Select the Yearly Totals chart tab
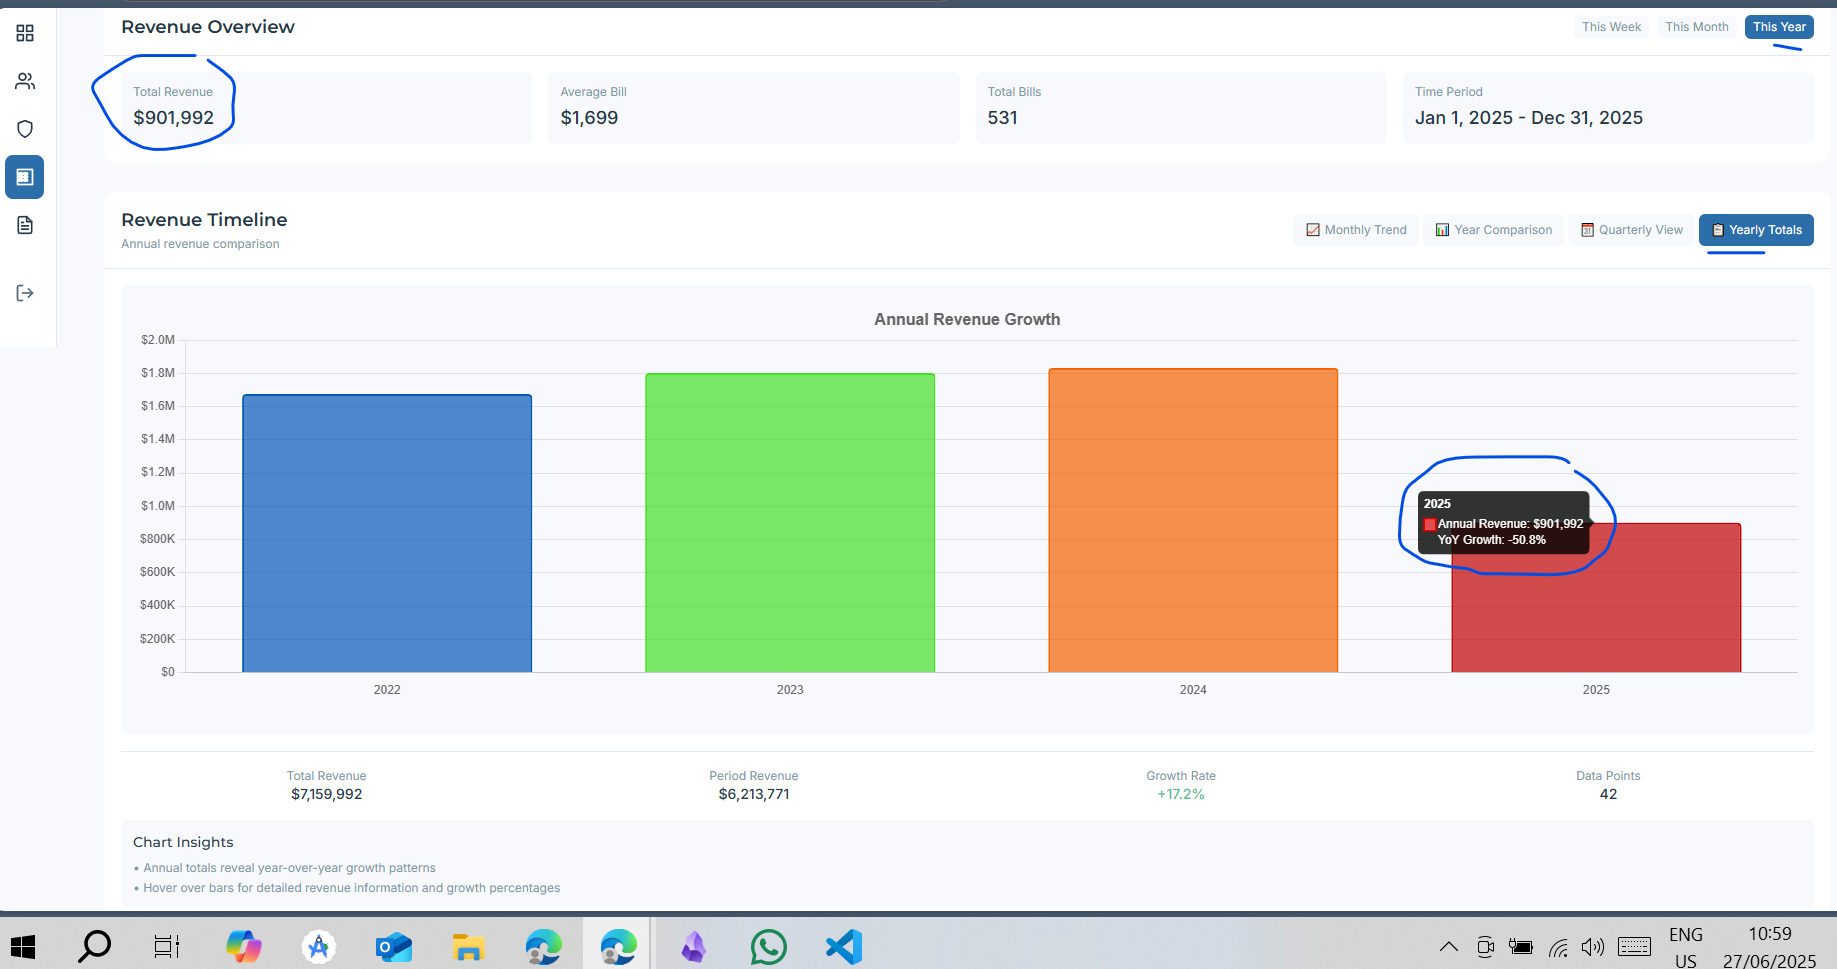Viewport: 1837px width, 969px height. (1756, 230)
